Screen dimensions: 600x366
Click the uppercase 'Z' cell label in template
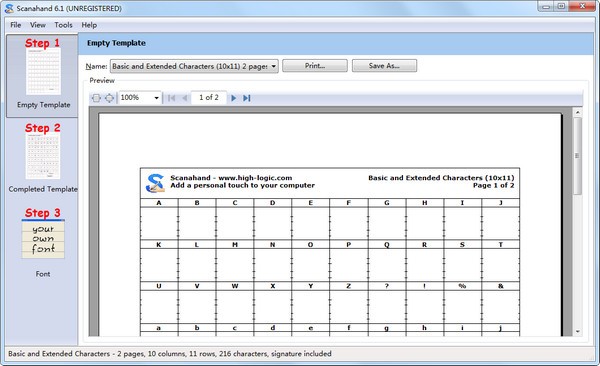coord(349,286)
